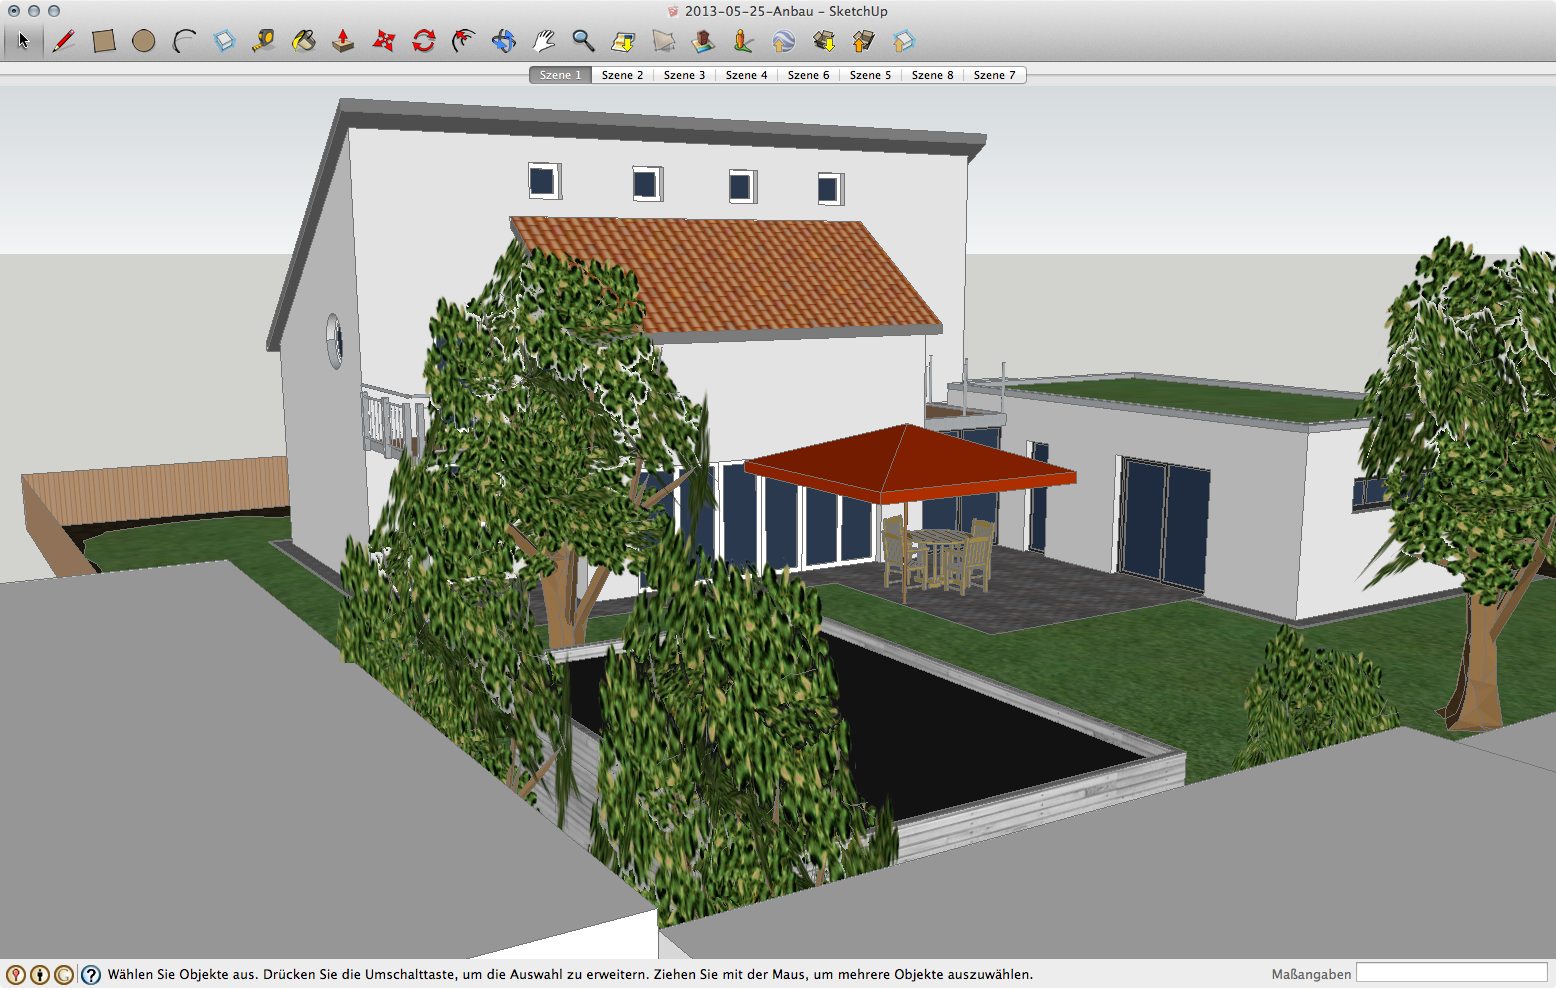Open the help question mark icon
The image size is (1556, 988).
click(91, 974)
